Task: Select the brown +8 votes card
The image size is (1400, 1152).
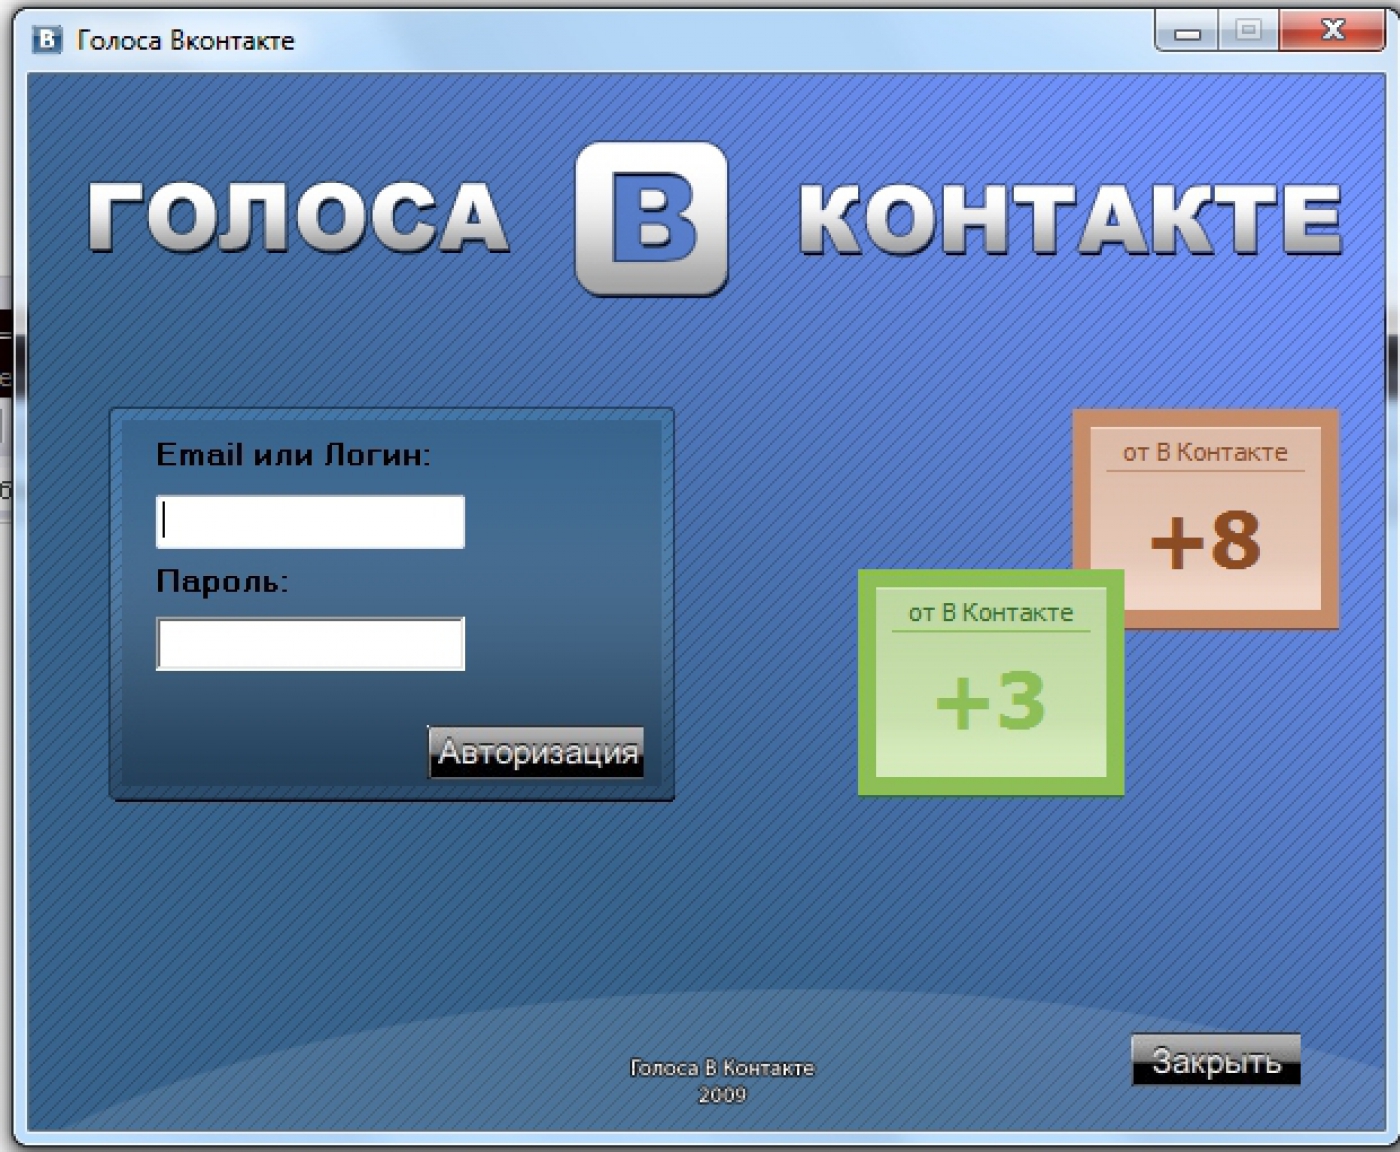Action: coord(1206,519)
